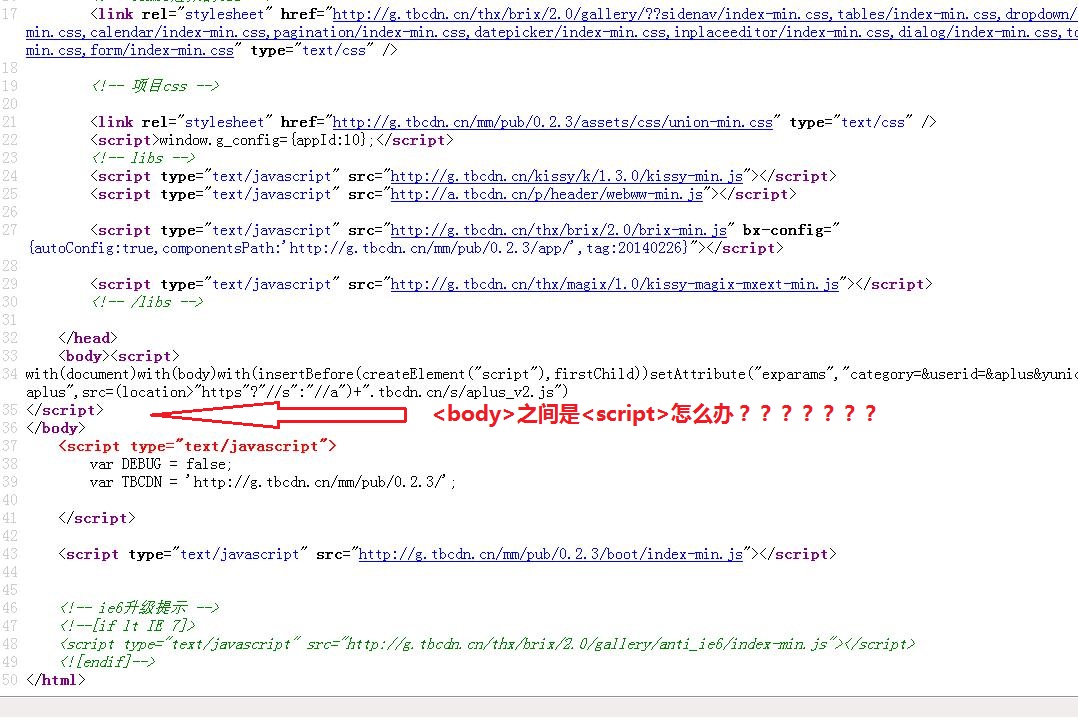Click the '<!--[if lt IE 7]>' comment
This screenshot has height=718, width=1078.
tap(128, 626)
